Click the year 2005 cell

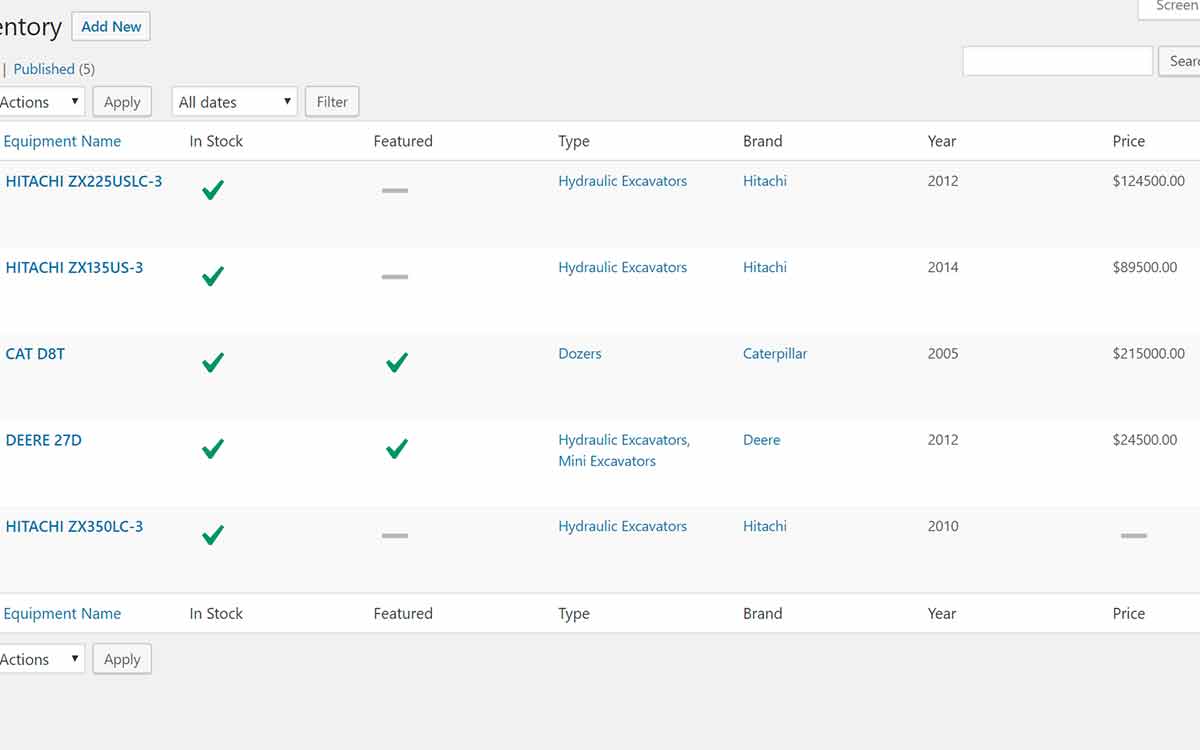pyautogui.click(x=943, y=353)
